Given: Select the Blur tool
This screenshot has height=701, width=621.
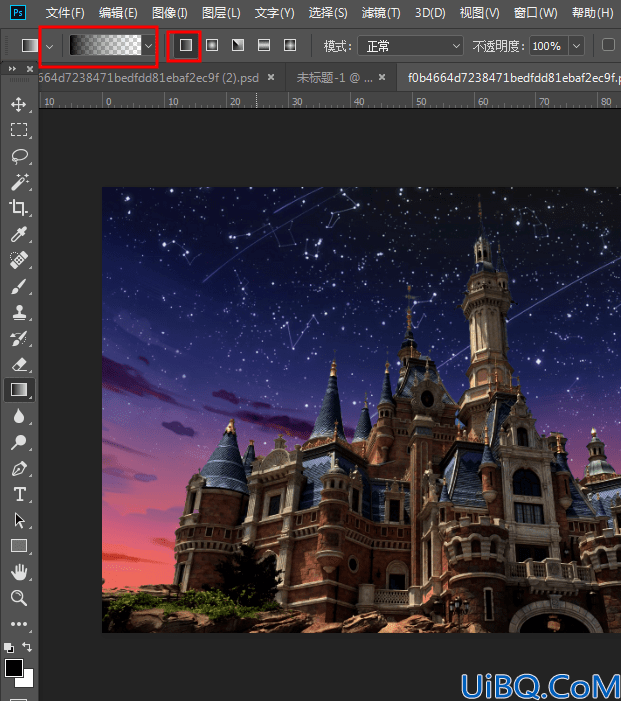Looking at the screenshot, I should click(x=18, y=416).
